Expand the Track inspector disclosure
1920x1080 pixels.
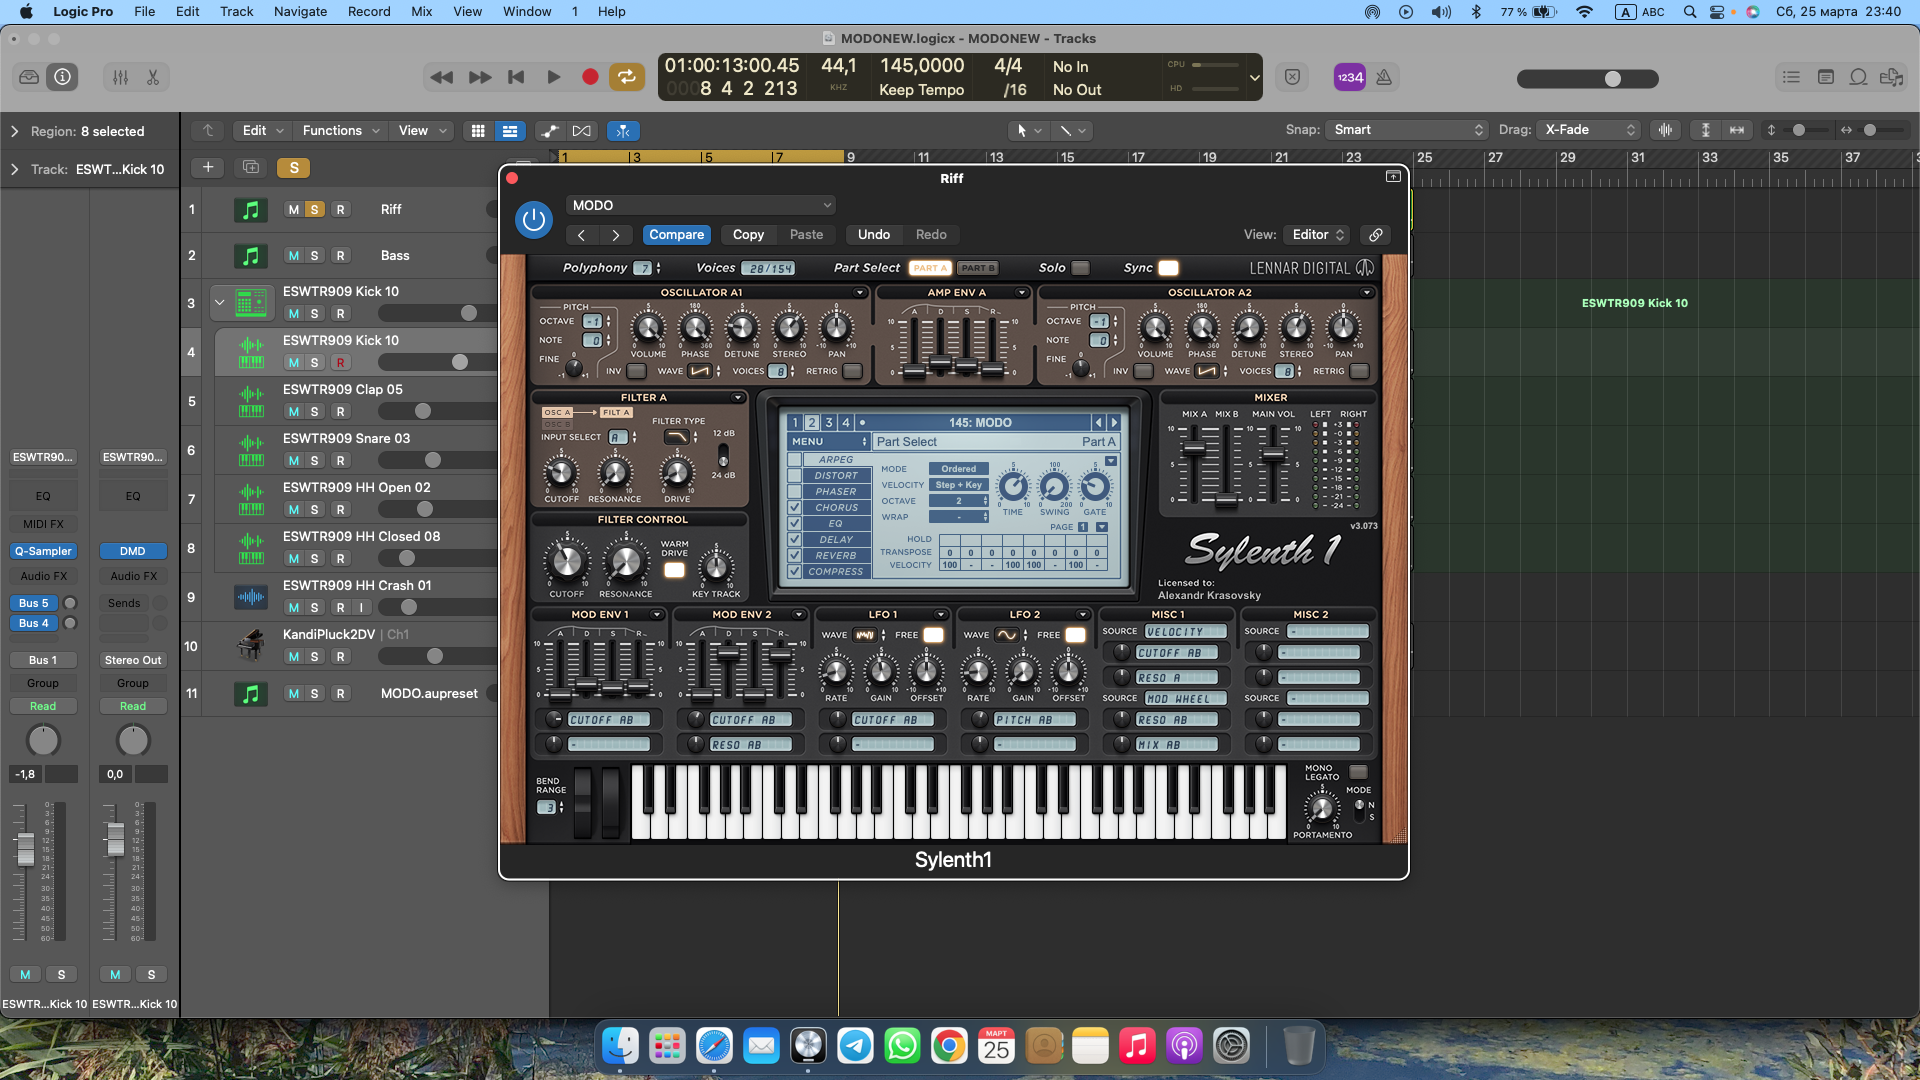(x=14, y=170)
